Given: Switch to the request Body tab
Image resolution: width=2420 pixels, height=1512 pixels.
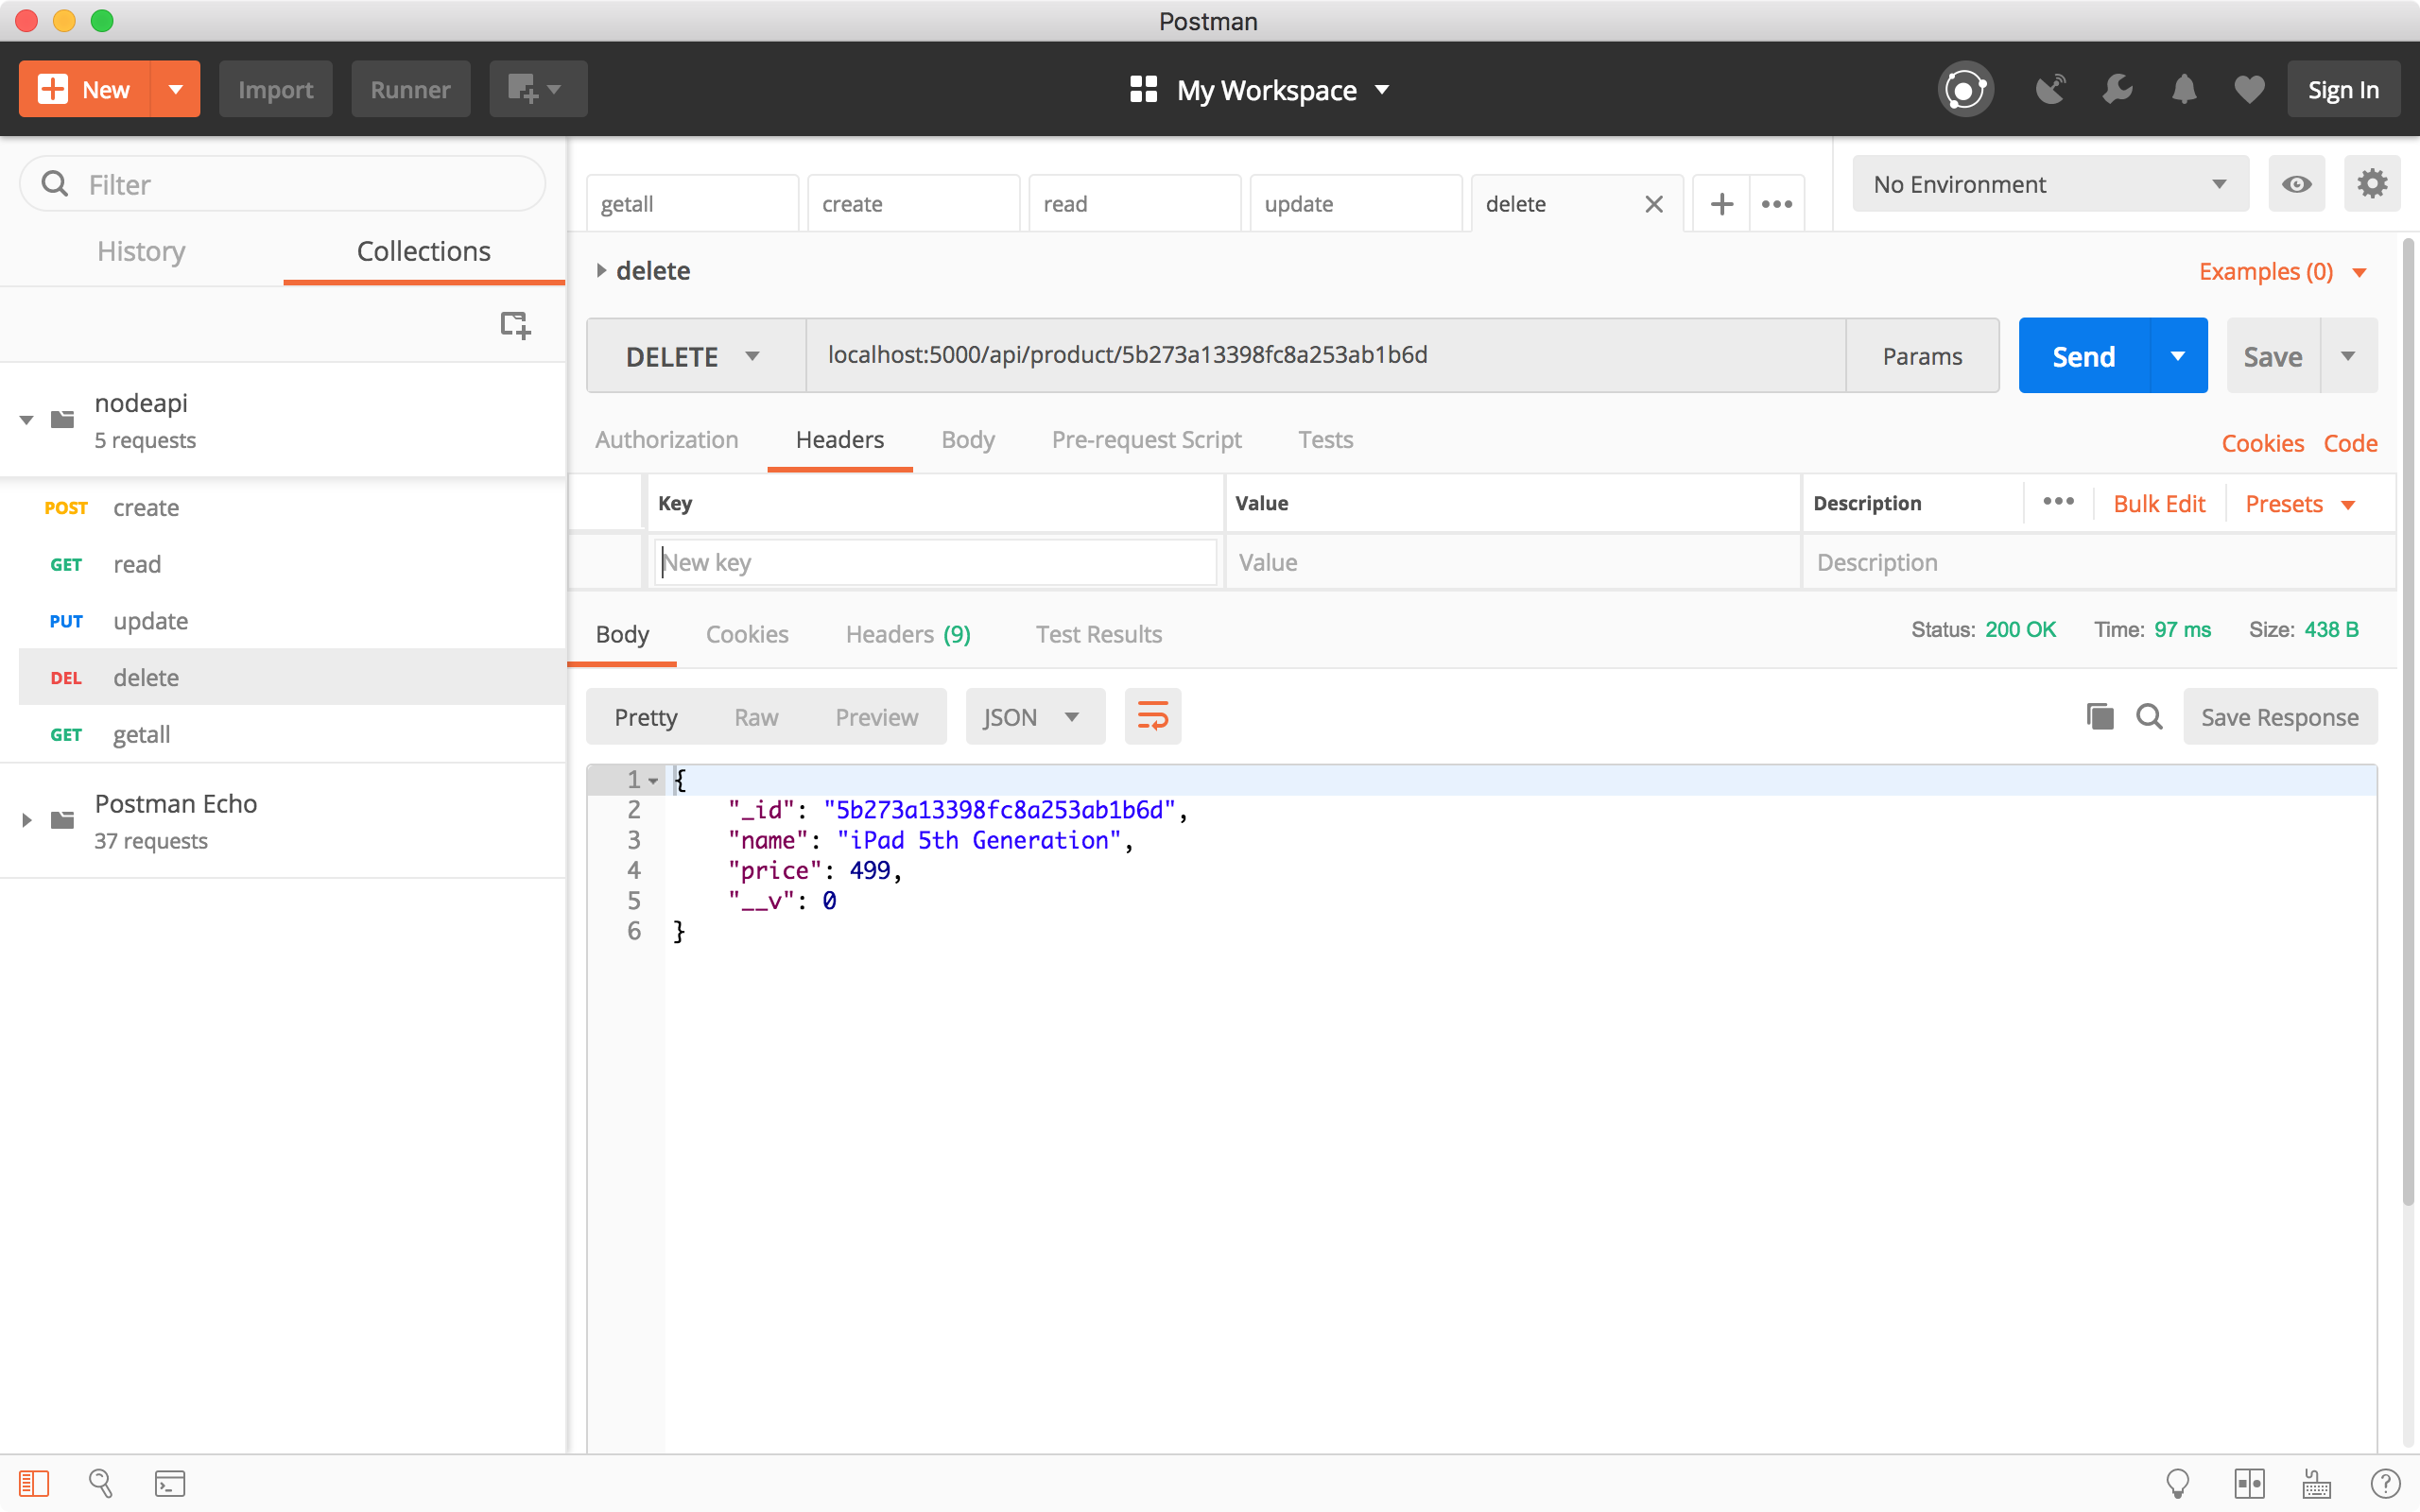Looking at the screenshot, I should pos(968,440).
